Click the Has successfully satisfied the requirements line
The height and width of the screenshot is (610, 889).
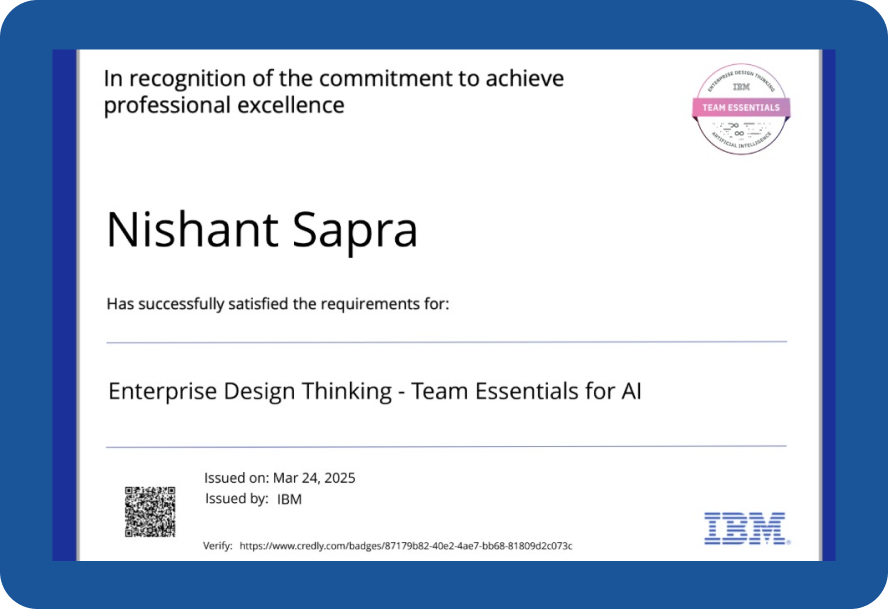click(278, 303)
